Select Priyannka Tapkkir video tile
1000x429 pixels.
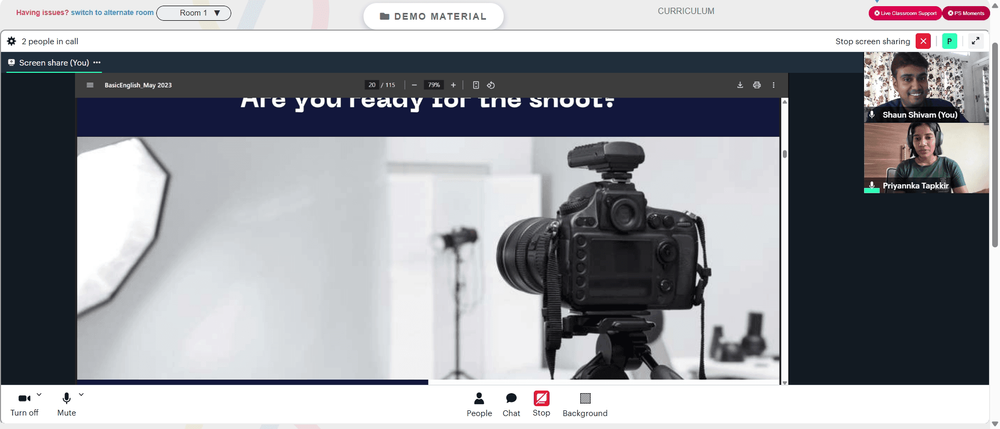(x=926, y=158)
